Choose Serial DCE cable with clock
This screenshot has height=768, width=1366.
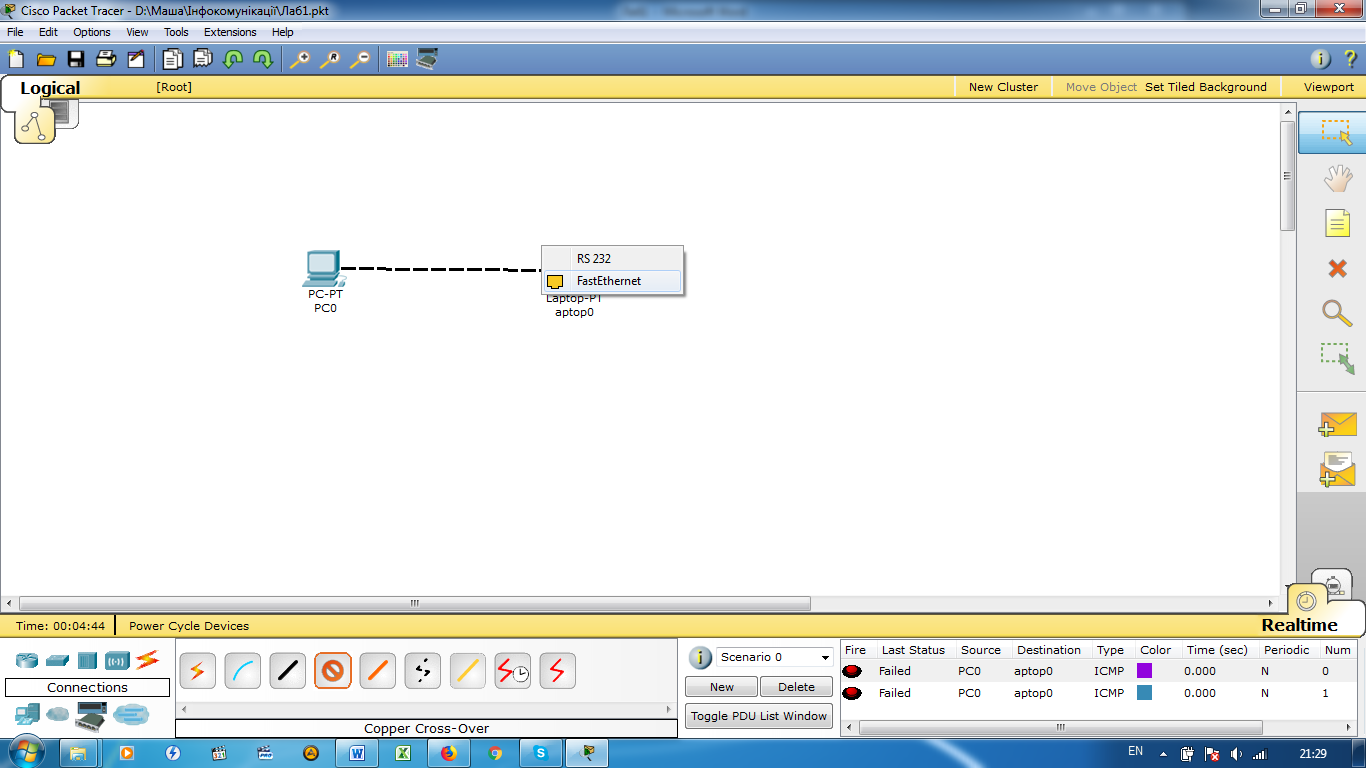[513, 671]
